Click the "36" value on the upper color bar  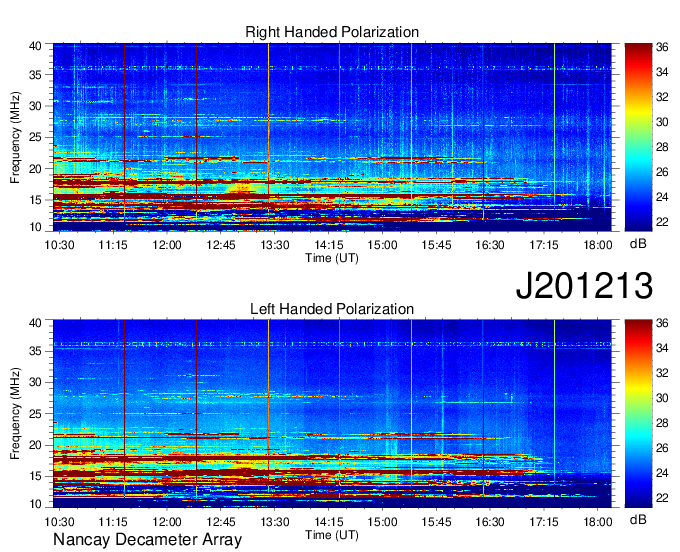(662, 47)
